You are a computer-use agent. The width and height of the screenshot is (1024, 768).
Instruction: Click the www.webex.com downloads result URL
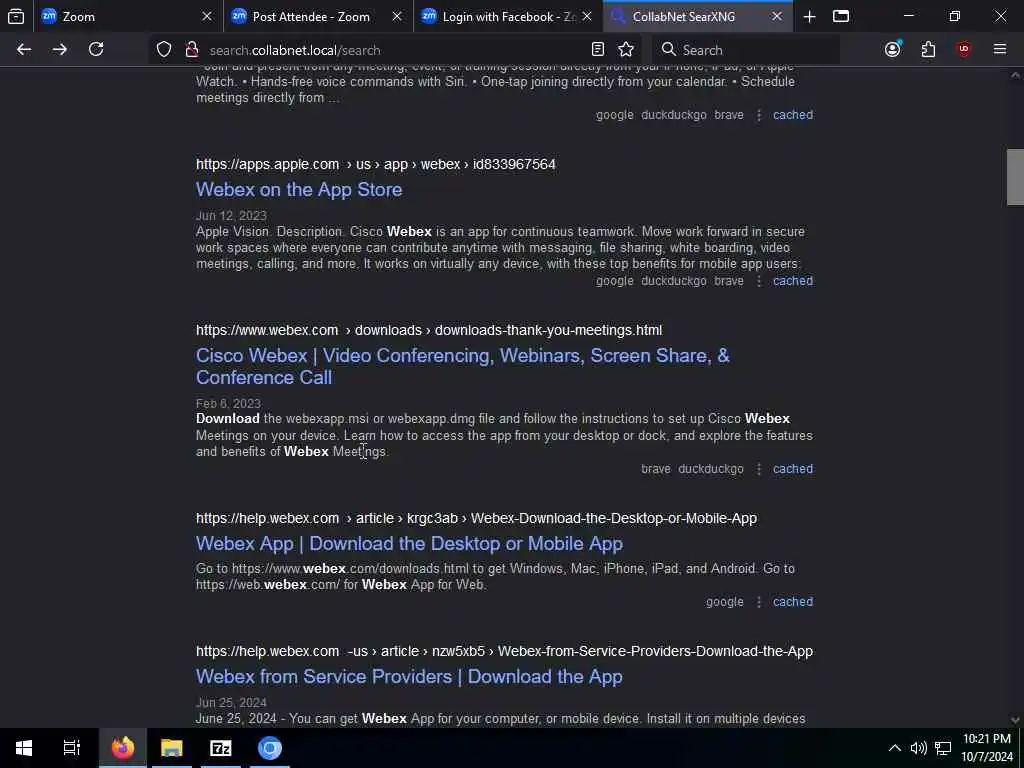coord(429,330)
